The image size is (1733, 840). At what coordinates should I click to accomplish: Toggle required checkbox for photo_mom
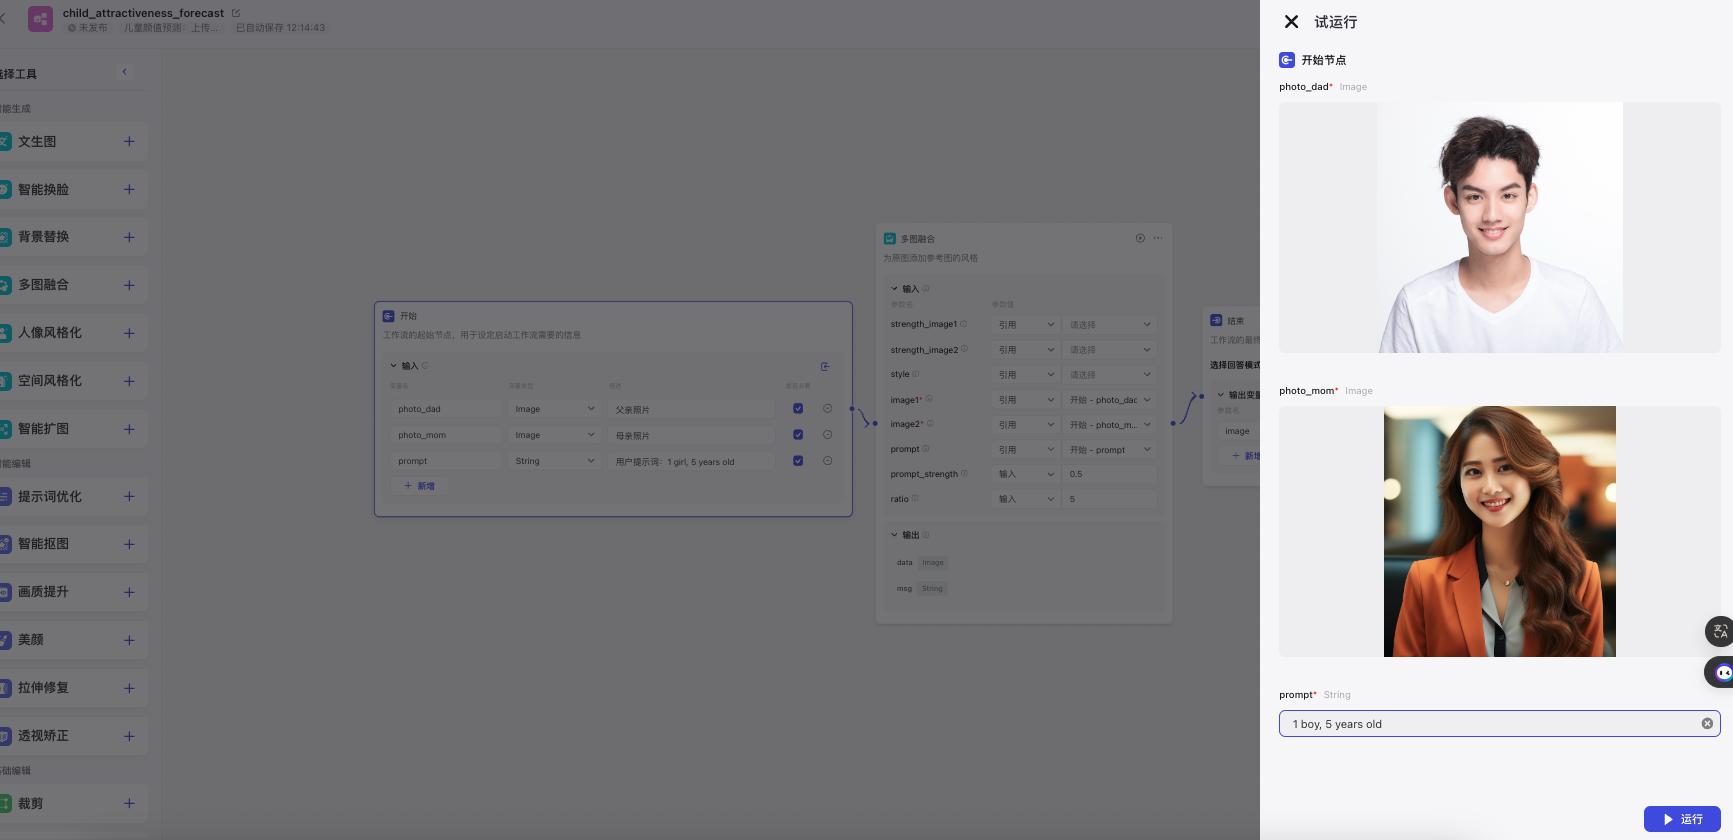point(798,434)
